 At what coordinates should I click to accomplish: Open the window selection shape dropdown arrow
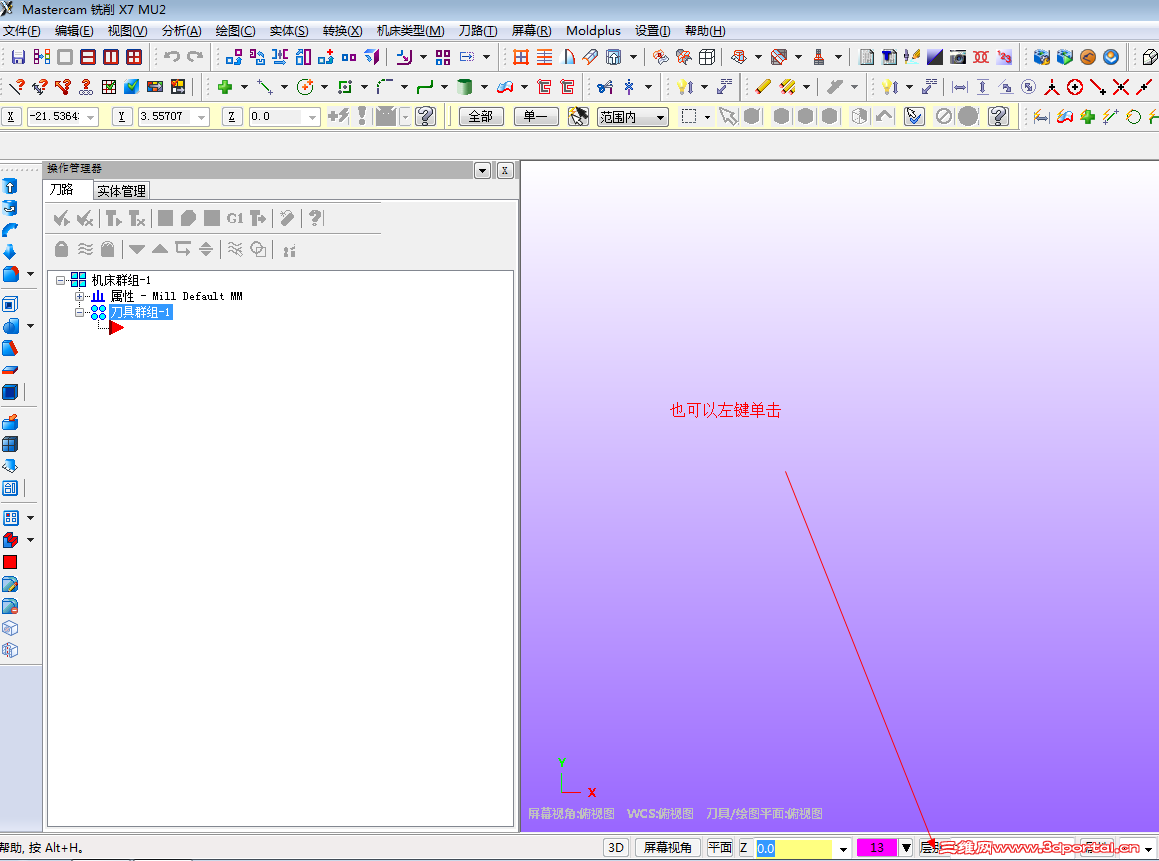[707, 117]
